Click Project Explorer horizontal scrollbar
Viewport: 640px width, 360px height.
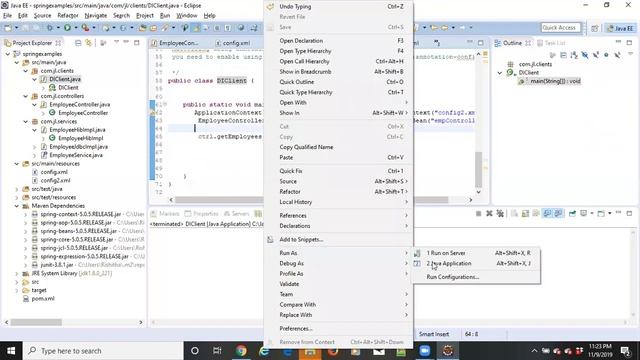pyautogui.click(x=36, y=322)
